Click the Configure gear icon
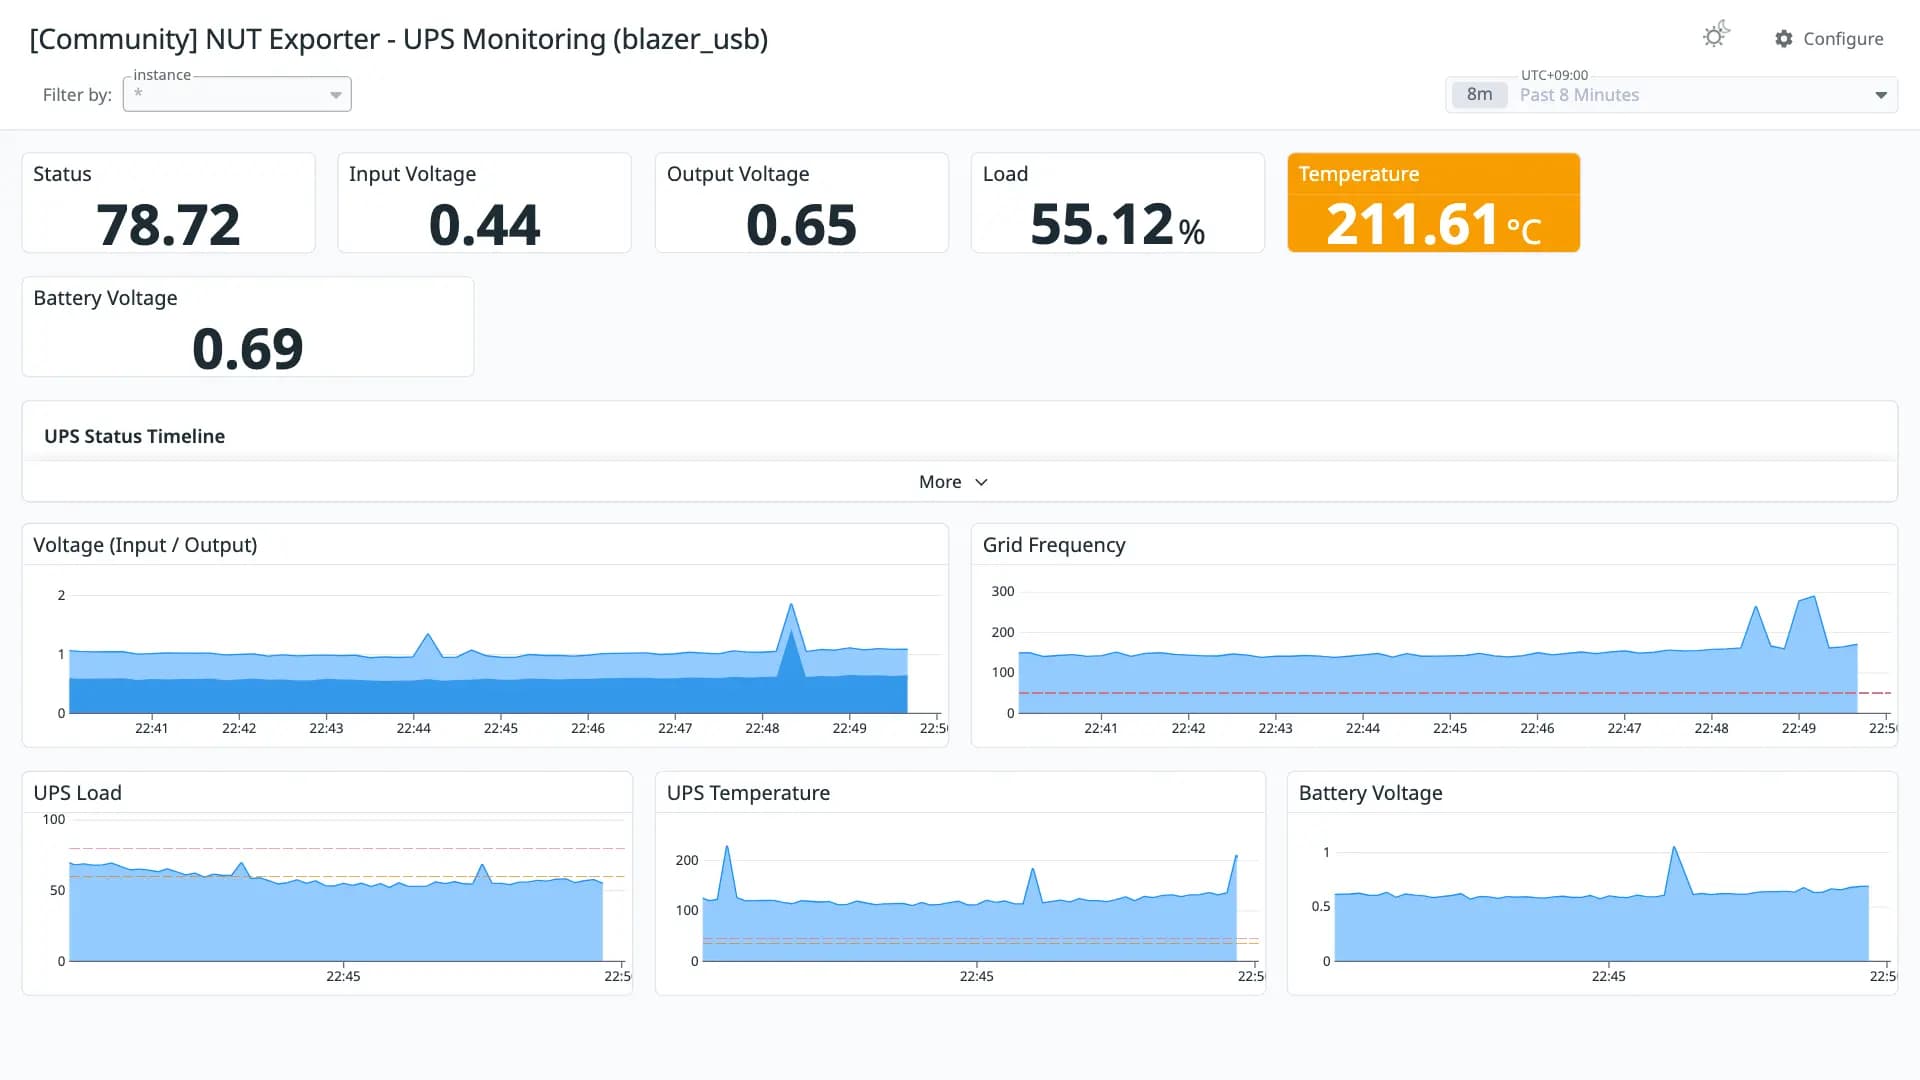 [1784, 39]
